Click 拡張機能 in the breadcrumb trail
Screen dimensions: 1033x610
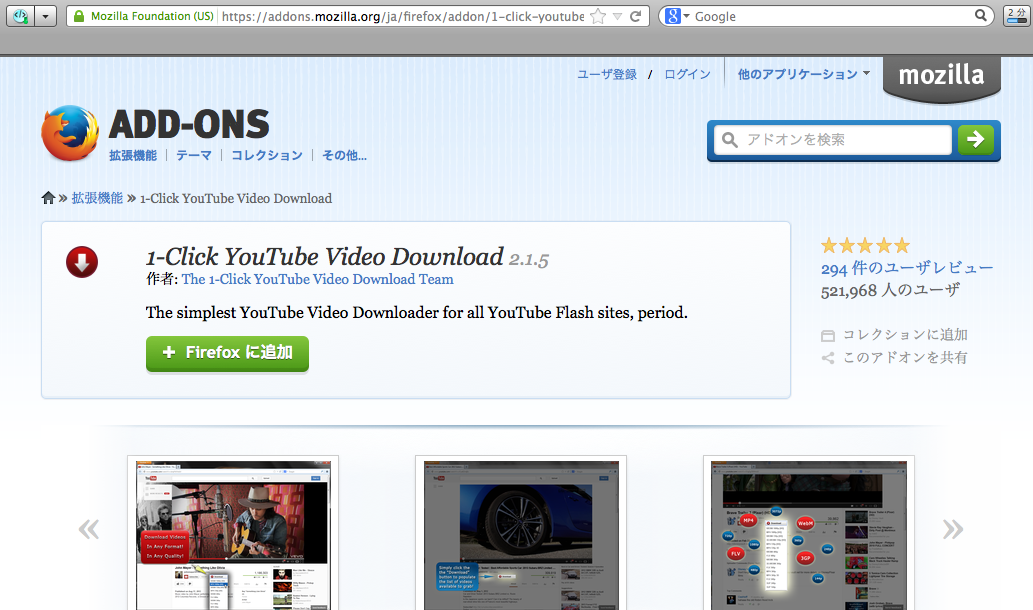(x=97, y=198)
